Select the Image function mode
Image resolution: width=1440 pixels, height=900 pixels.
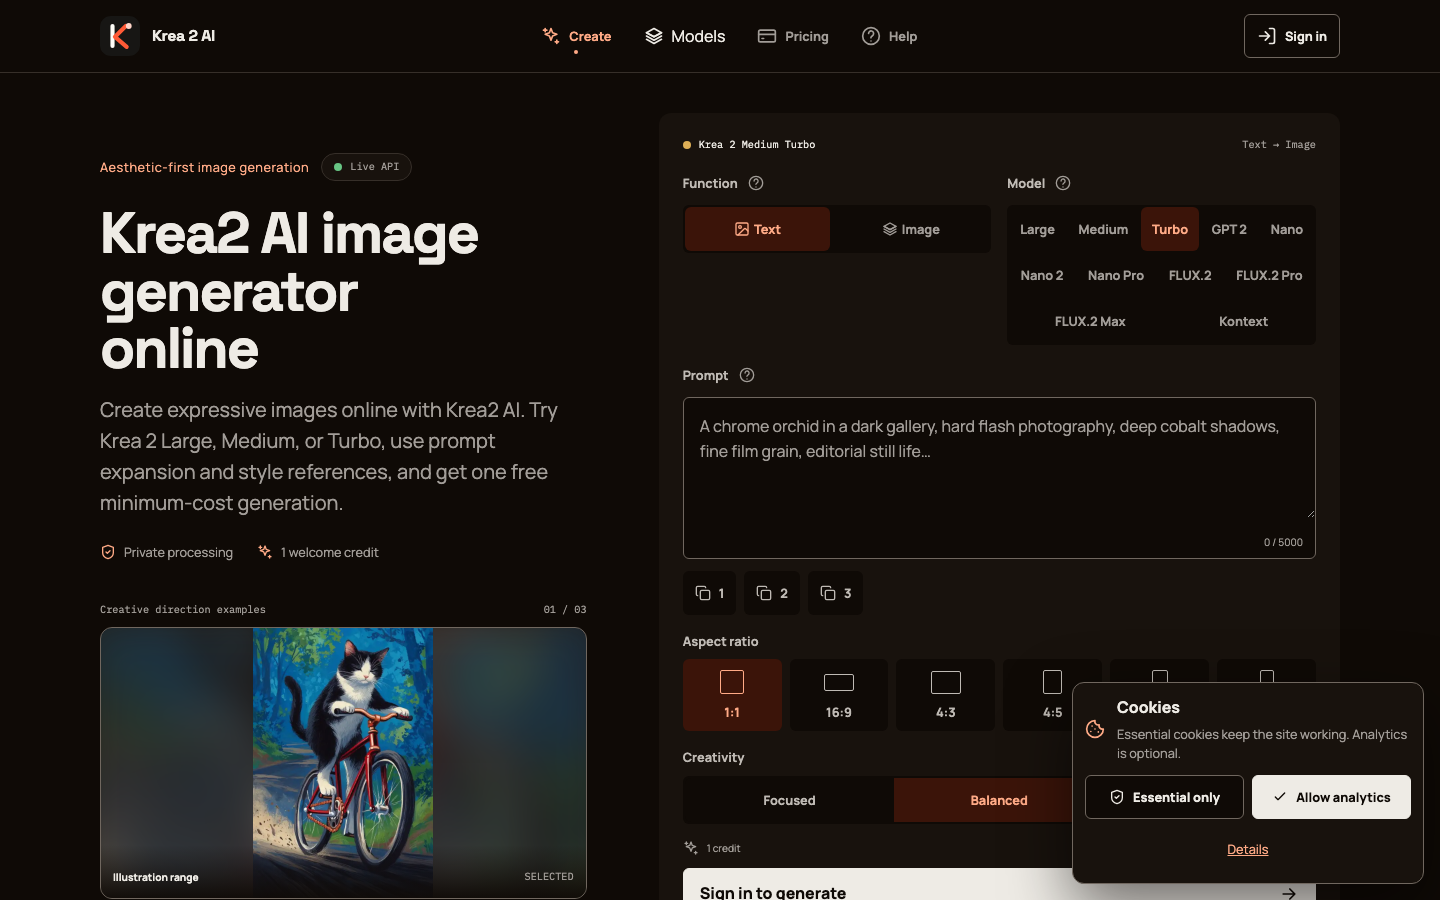pyautogui.click(x=911, y=229)
